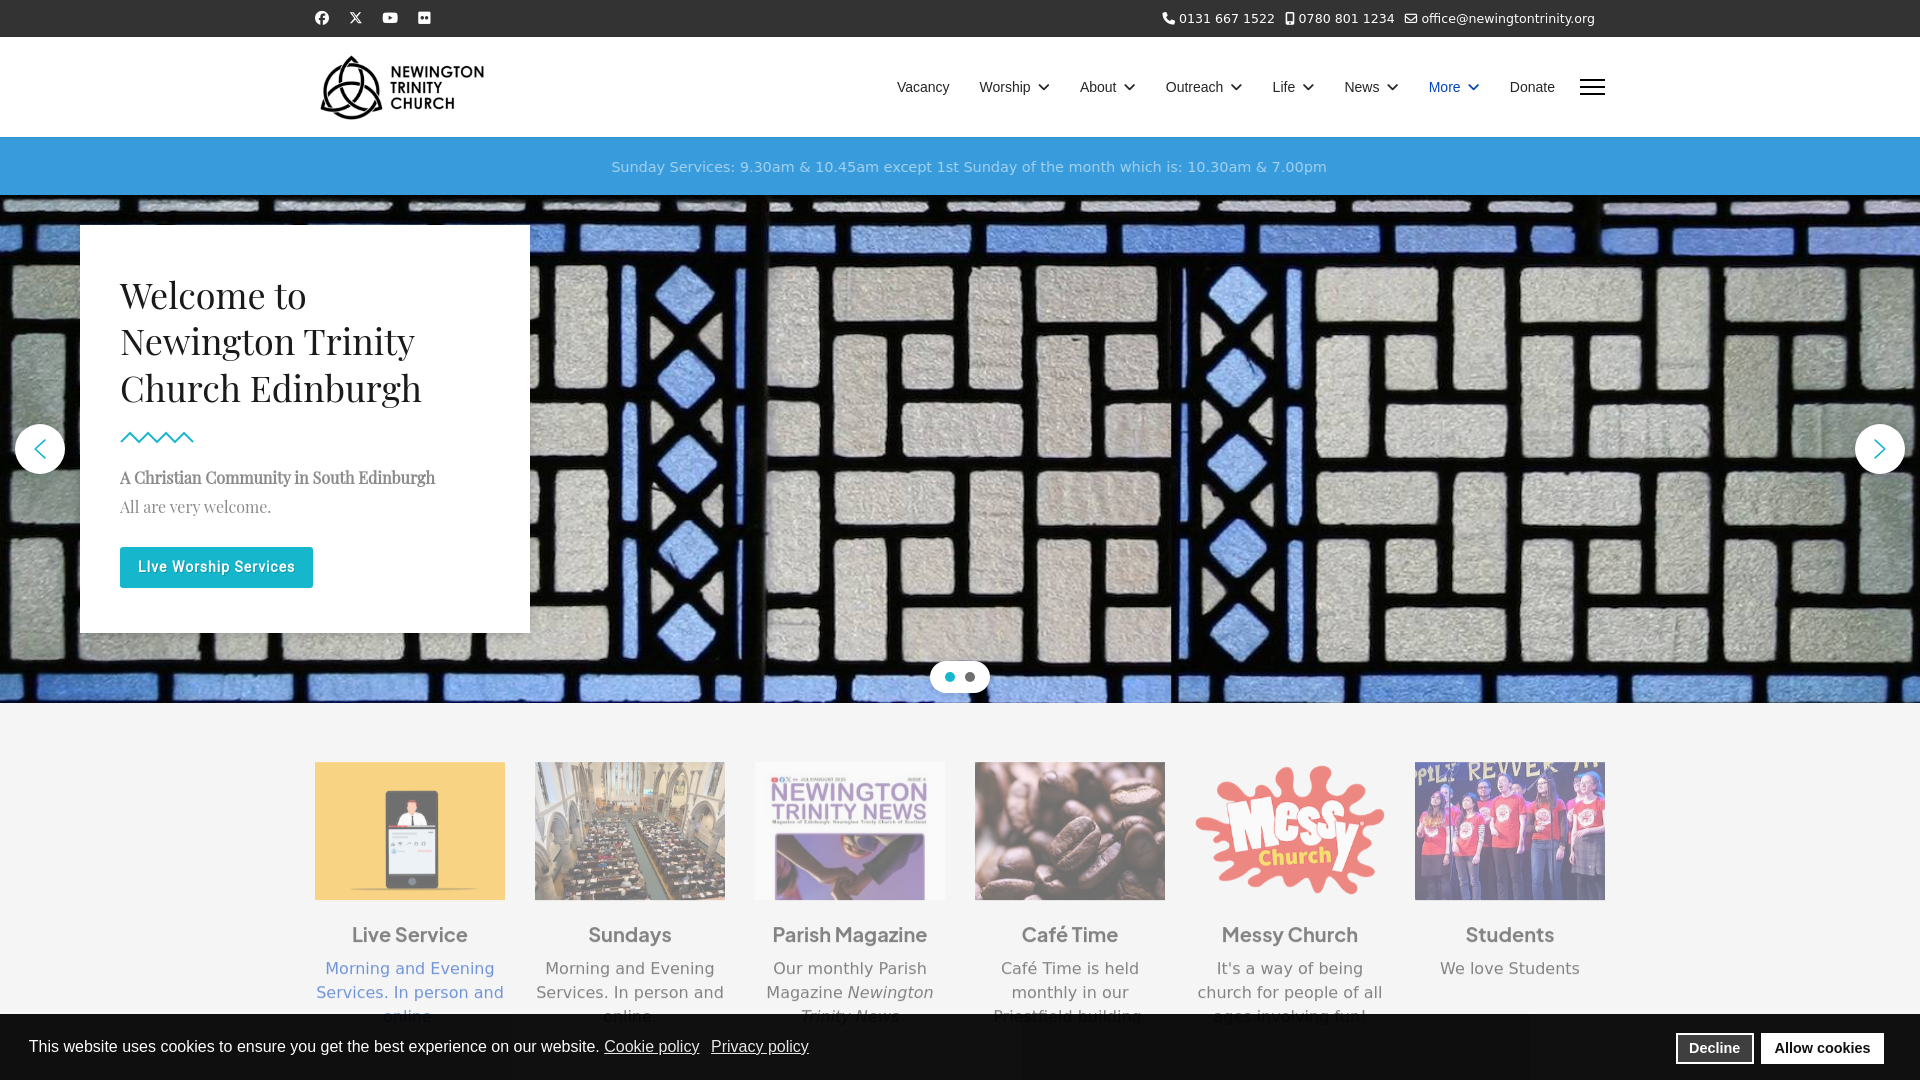Click the Parish Magazine heading
The width and height of the screenshot is (1920, 1080).
pos(850,935)
